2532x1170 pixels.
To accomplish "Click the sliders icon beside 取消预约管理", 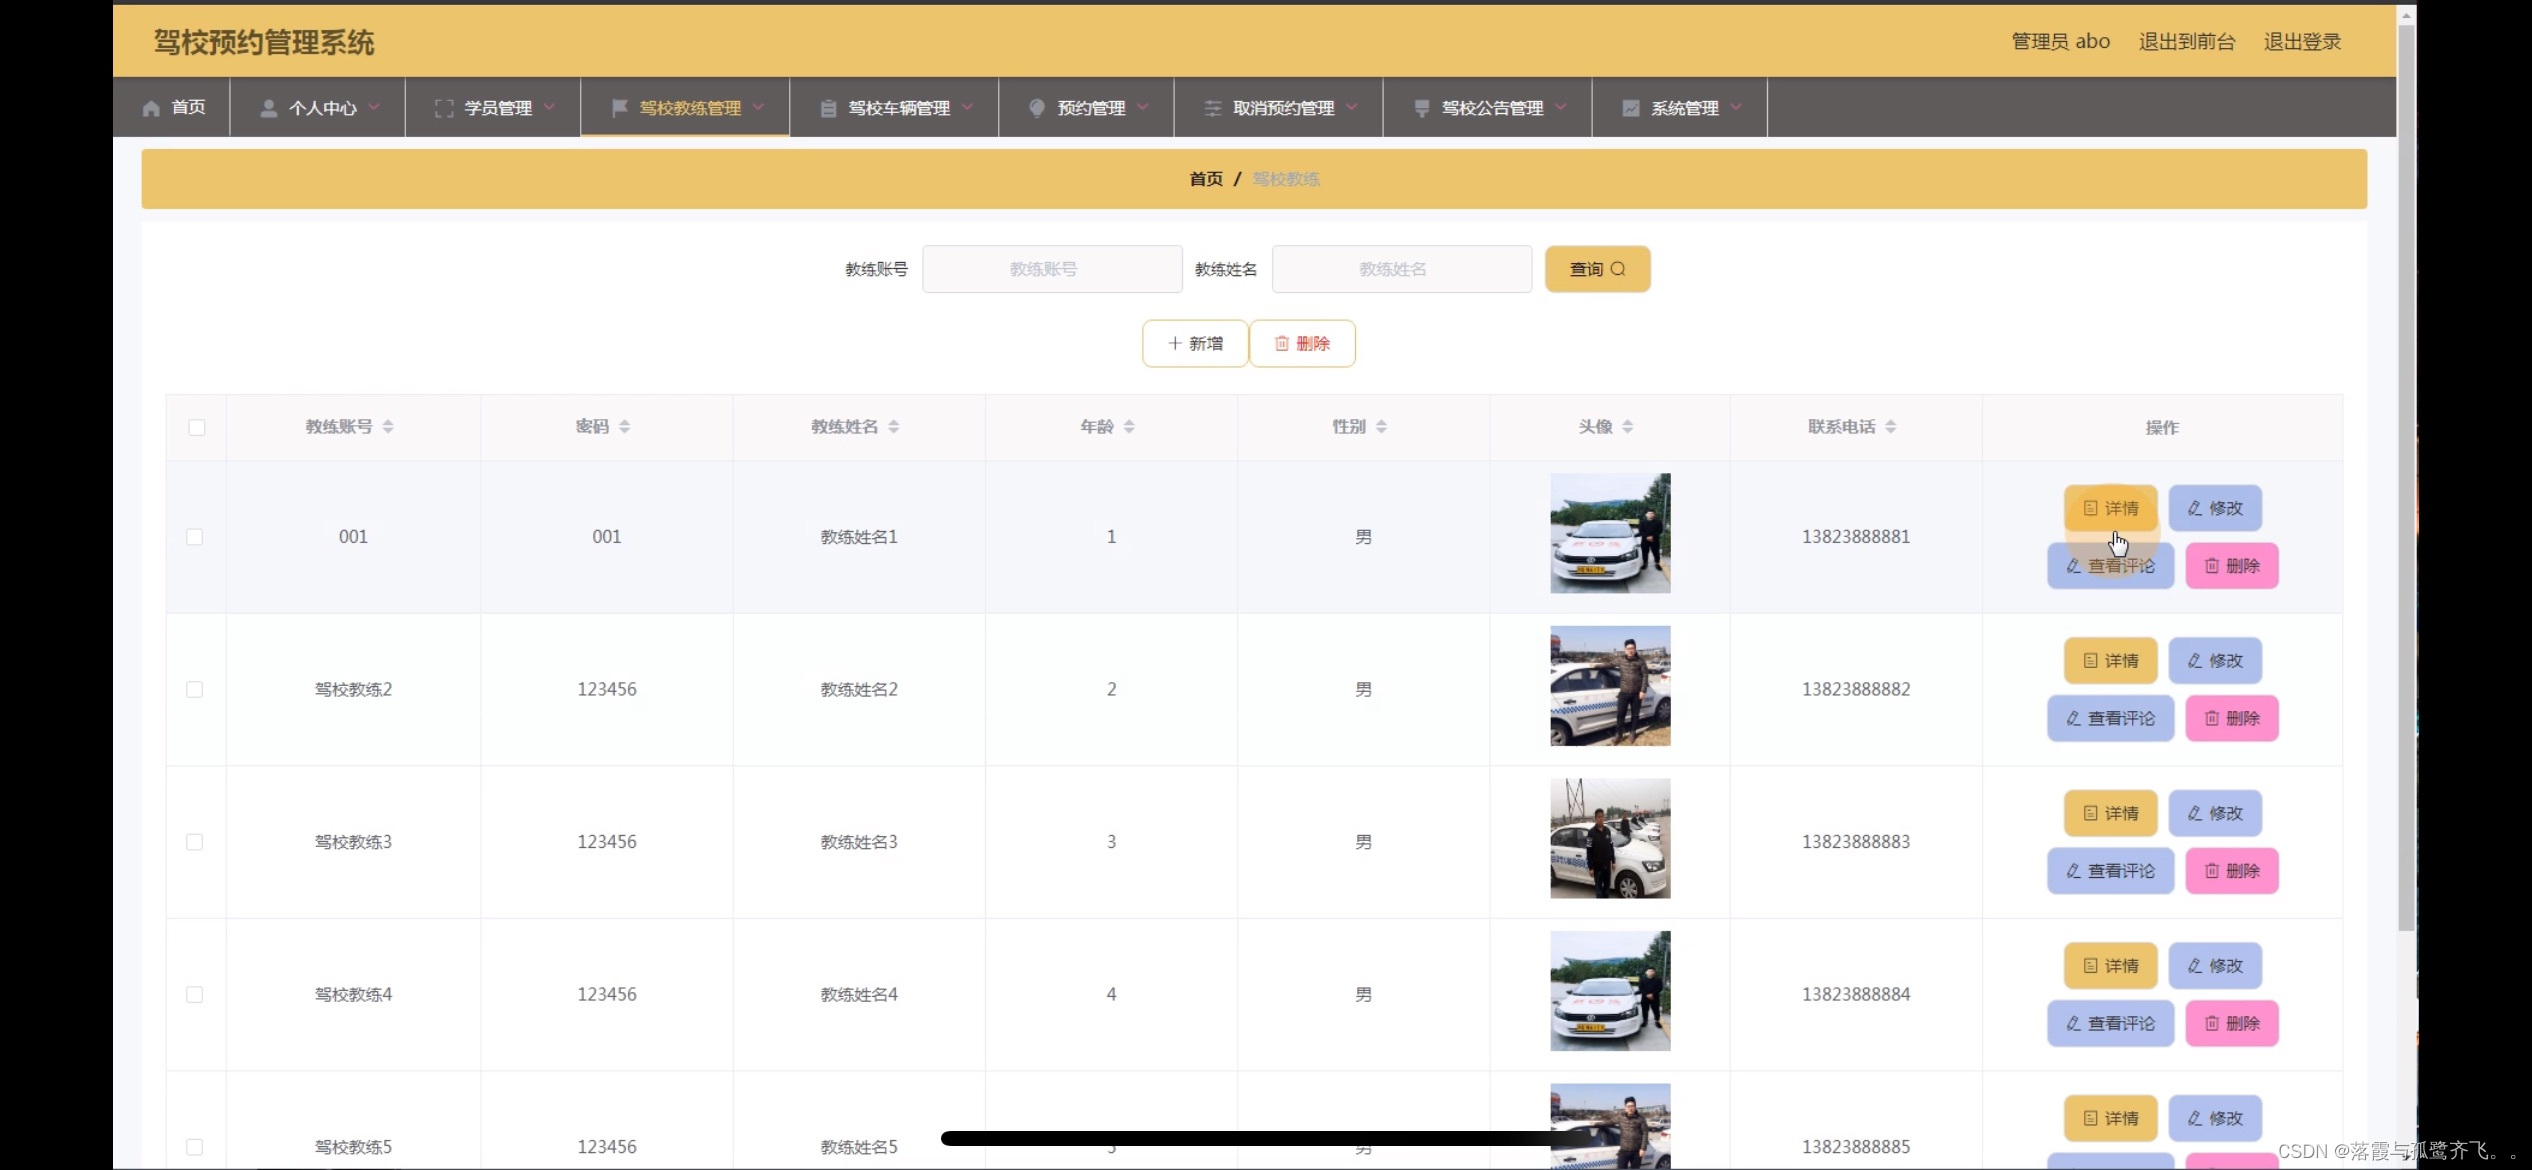I will pyautogui.click(x=1212, y=108).
